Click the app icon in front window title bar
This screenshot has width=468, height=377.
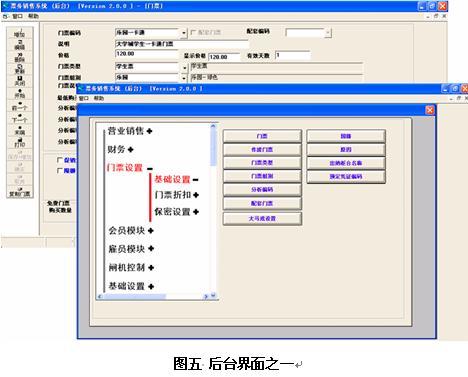pyautogui.click(x=80, y=88)
